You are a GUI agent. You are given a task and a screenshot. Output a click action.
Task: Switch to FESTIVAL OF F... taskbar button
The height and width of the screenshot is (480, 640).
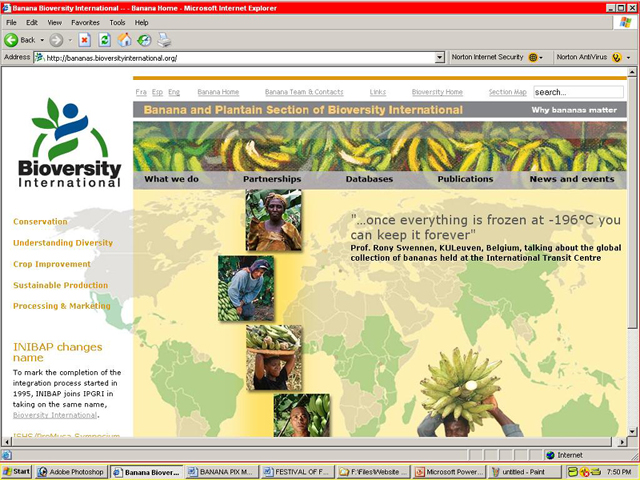(x=297, y=472)
